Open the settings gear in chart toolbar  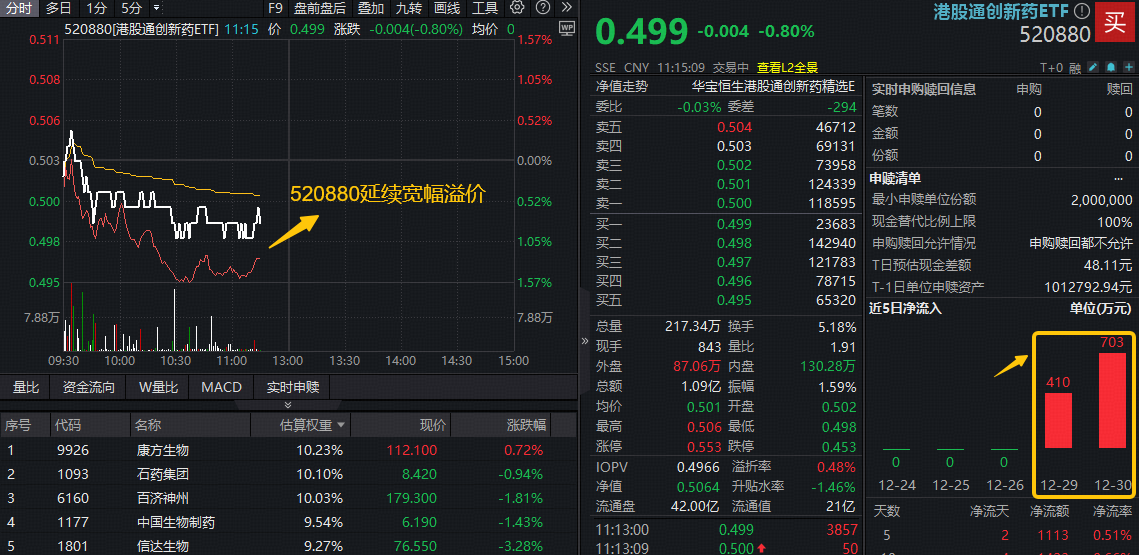[517, 8]
